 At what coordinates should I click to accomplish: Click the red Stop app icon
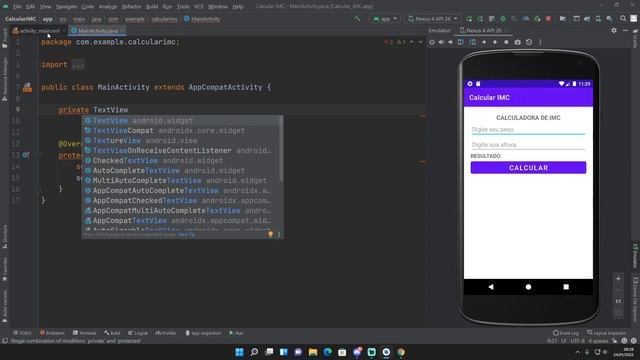click(549, 19)
